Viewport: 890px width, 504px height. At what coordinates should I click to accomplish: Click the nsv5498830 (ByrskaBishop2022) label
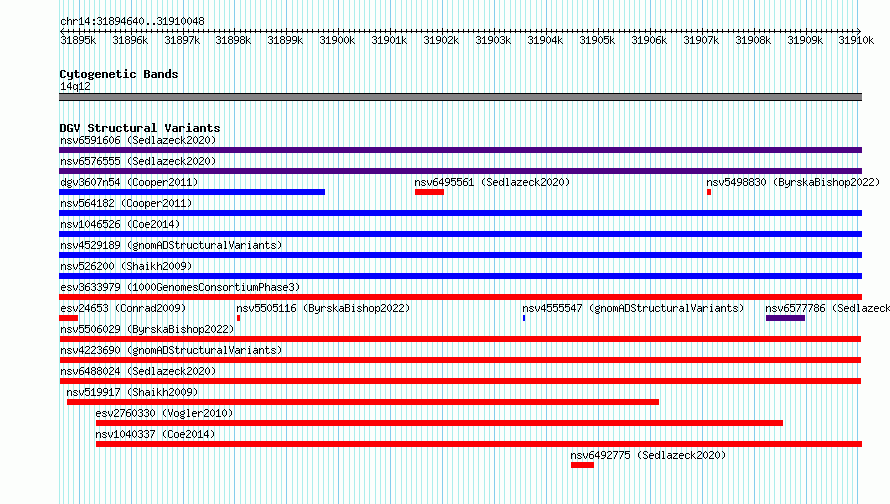click(x=793, y=182)
